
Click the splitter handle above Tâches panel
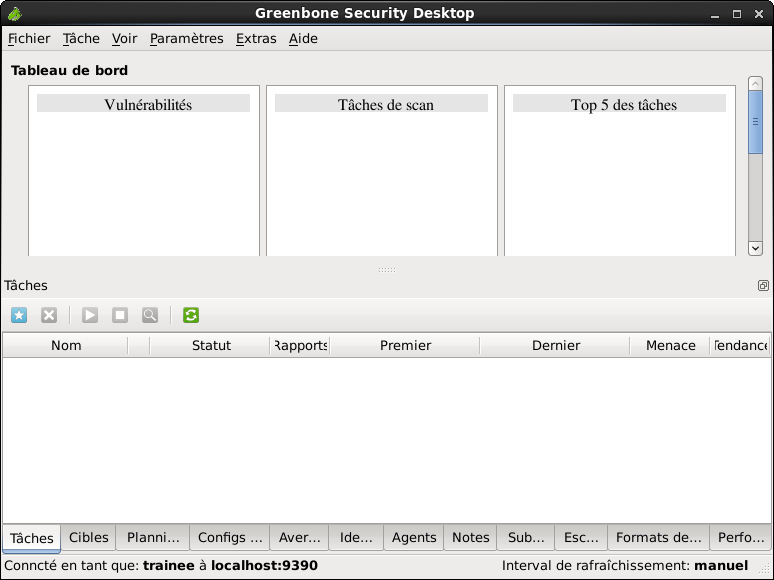[387, 270]
